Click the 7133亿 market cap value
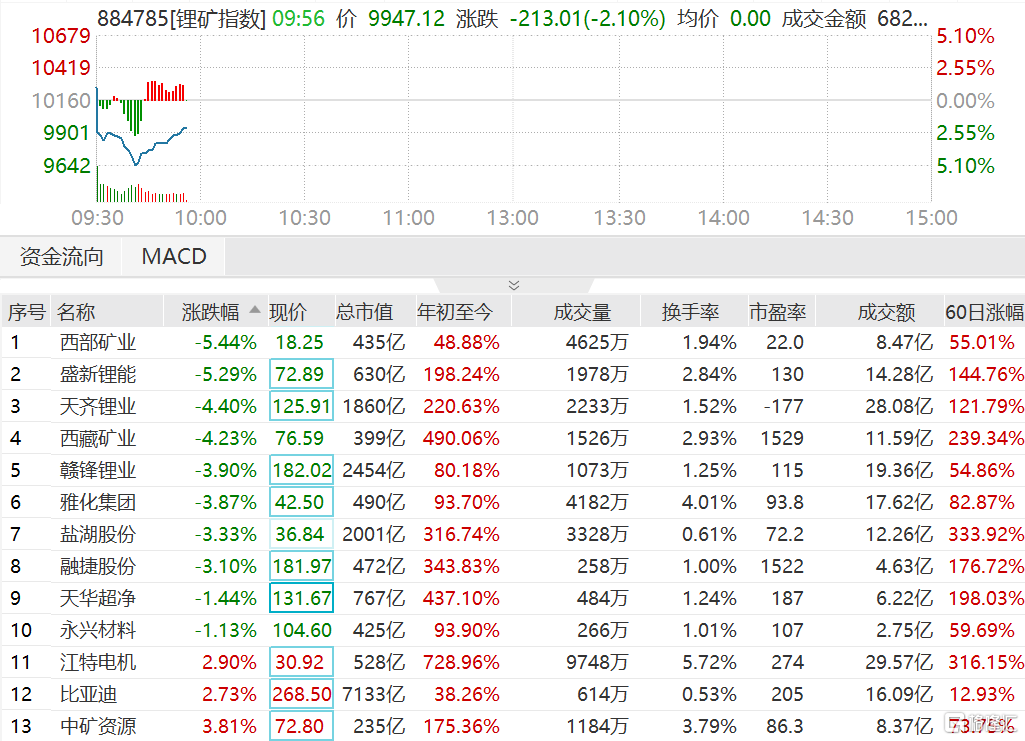Viewport: 1025px width, 741px height. coord(374,695)
